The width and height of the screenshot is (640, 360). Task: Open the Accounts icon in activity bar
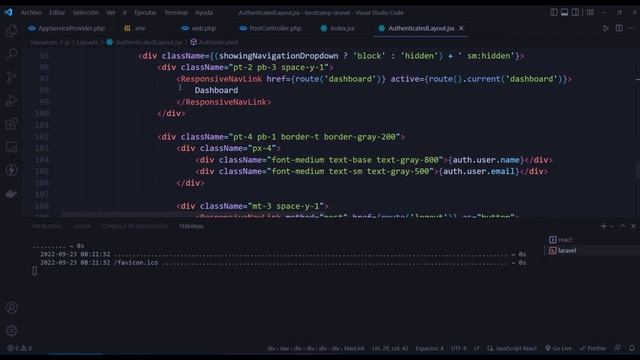pyautogui.click(x=11, y=307)
